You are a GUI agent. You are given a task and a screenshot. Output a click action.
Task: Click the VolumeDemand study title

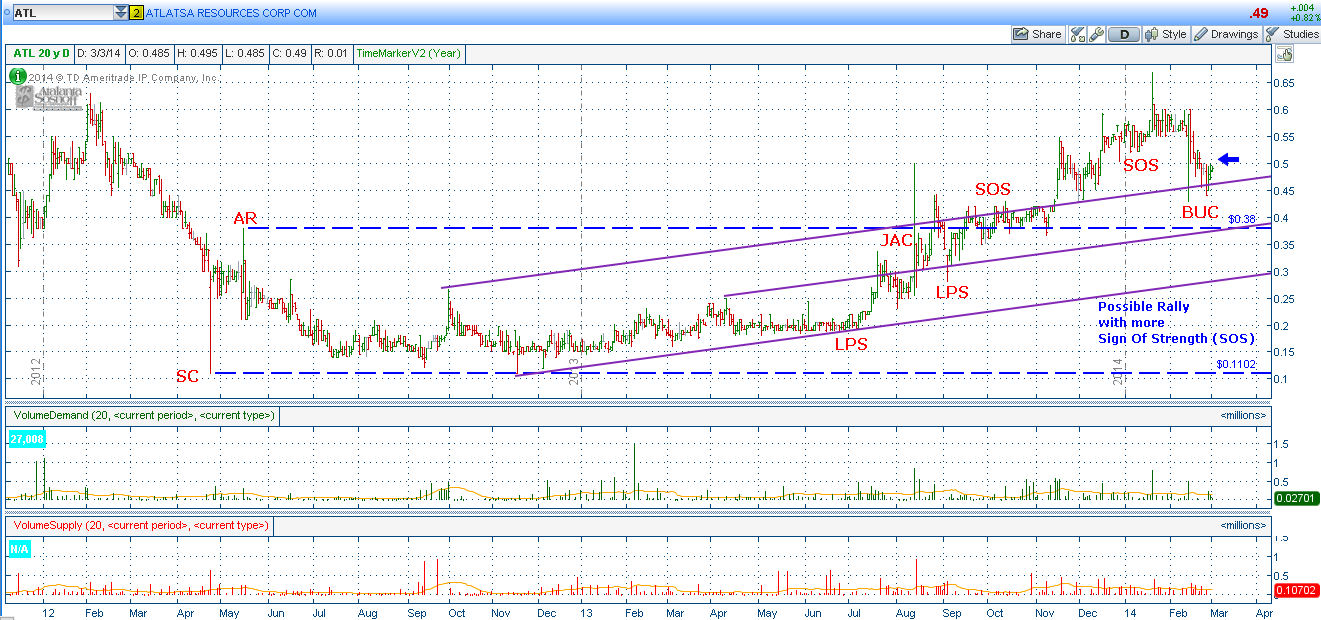[142, 415]
